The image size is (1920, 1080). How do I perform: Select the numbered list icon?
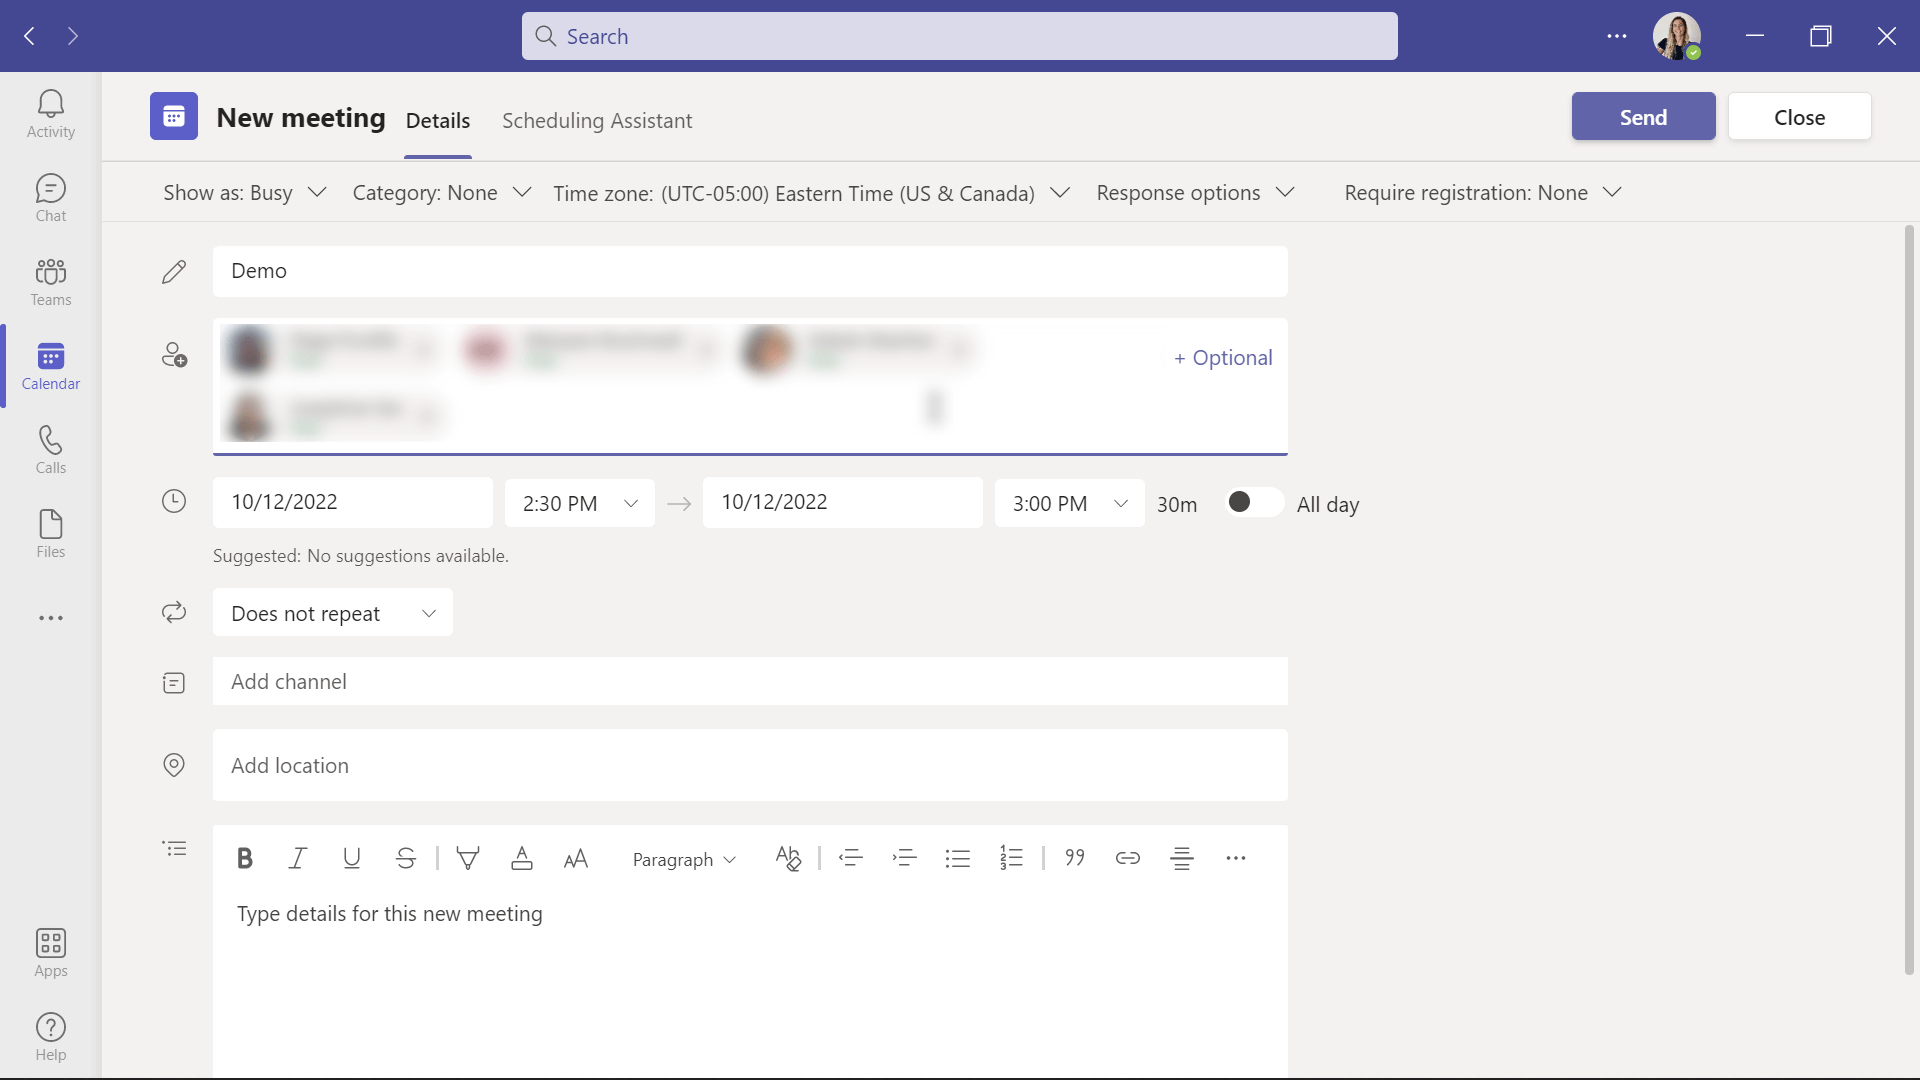1011,858
